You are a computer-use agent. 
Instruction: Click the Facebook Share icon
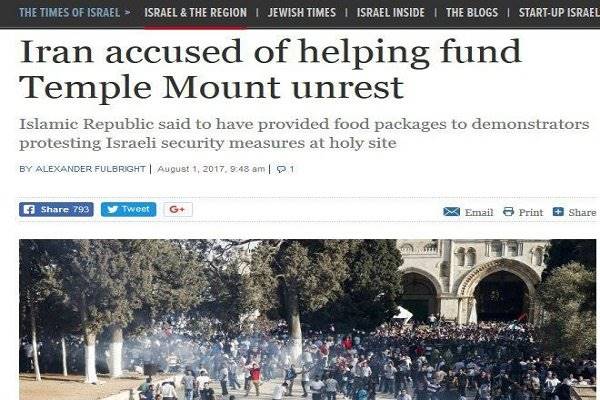(29, 209)
